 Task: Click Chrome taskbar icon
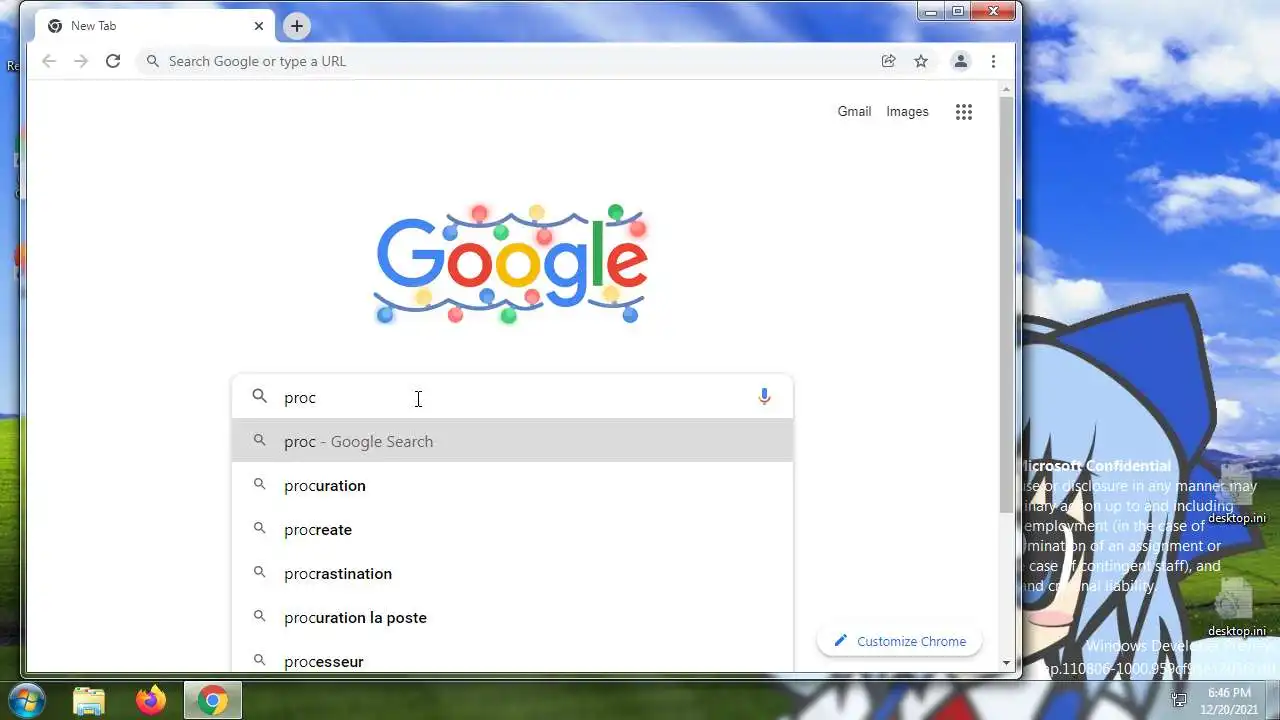coord(212,701)
